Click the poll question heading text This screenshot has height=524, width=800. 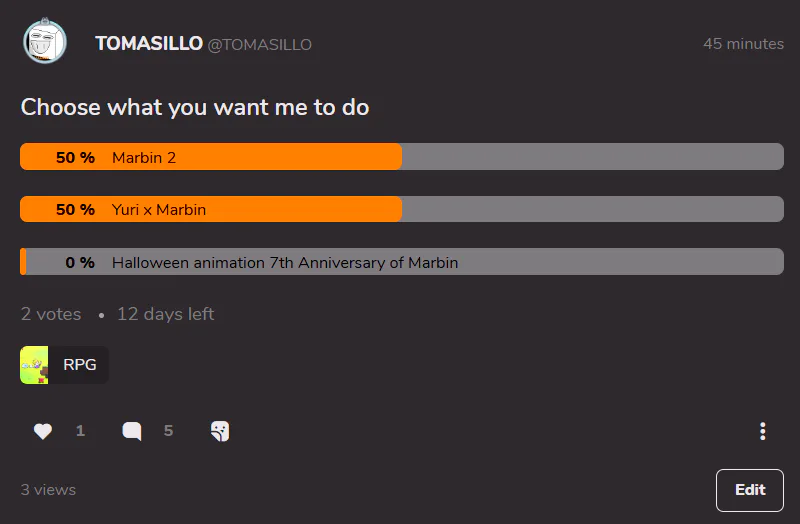click(x=195, y=107)
